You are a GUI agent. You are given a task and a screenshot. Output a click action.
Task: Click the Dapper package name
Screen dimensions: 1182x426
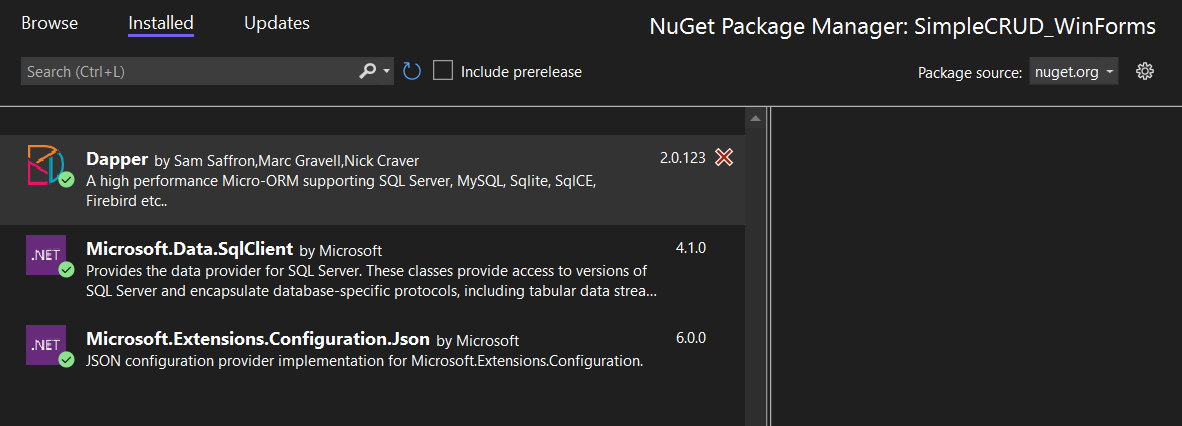pos(117,159)
